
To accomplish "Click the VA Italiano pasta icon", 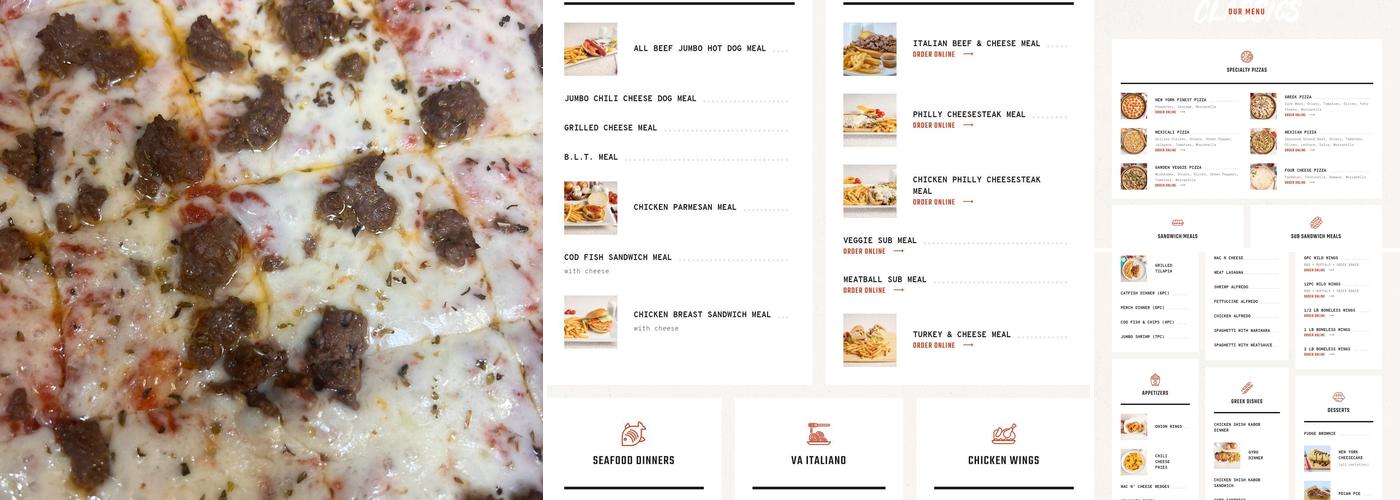I will (x=819, y=433).
